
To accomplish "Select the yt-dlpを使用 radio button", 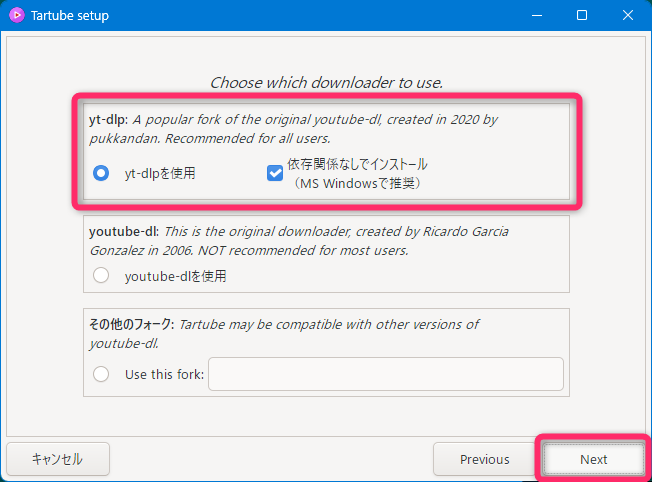I will pos(101,173).
